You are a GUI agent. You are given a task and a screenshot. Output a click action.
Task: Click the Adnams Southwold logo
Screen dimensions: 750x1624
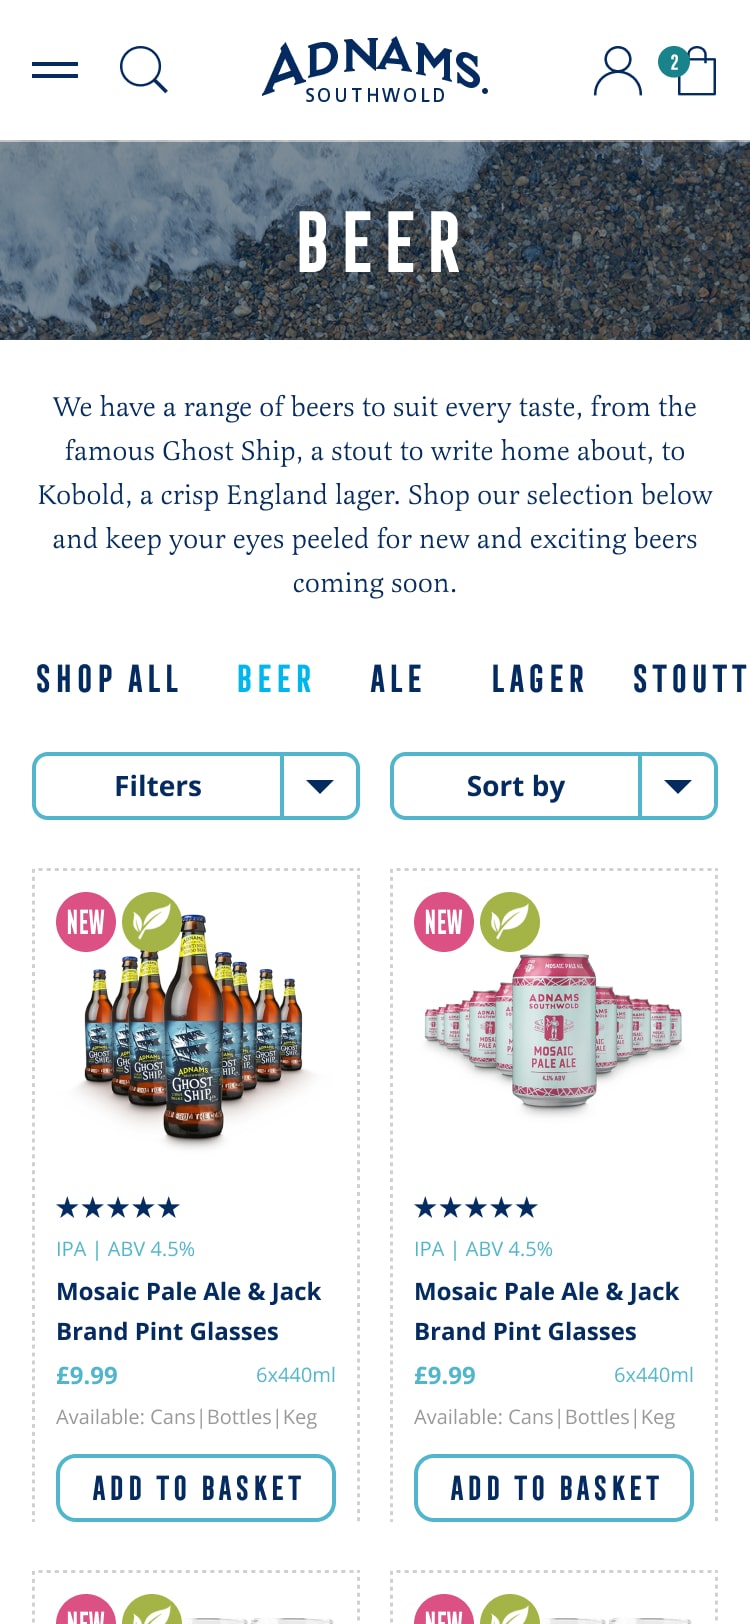[375, 70]
